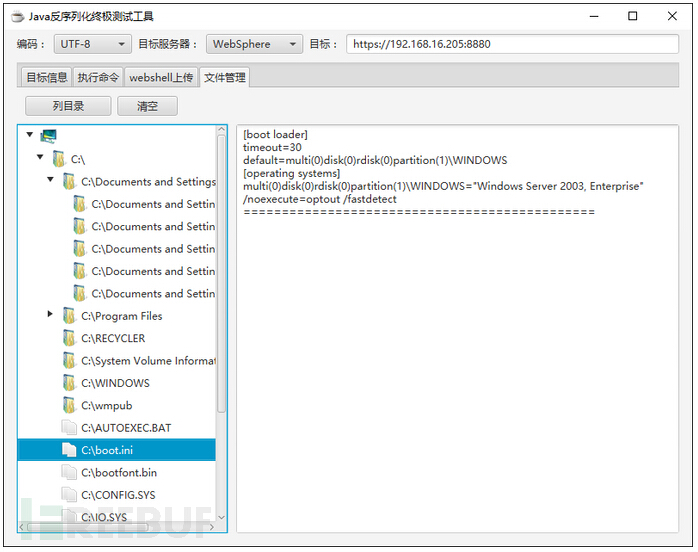Select the C:\Program Files tree row
698x552 pixels.
[117, 316]
